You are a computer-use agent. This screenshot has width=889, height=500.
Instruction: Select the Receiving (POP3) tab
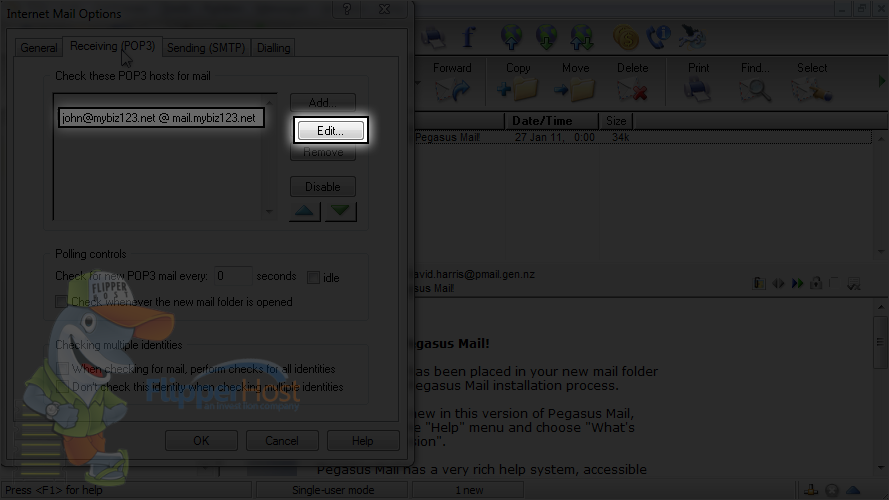point(112,46)
